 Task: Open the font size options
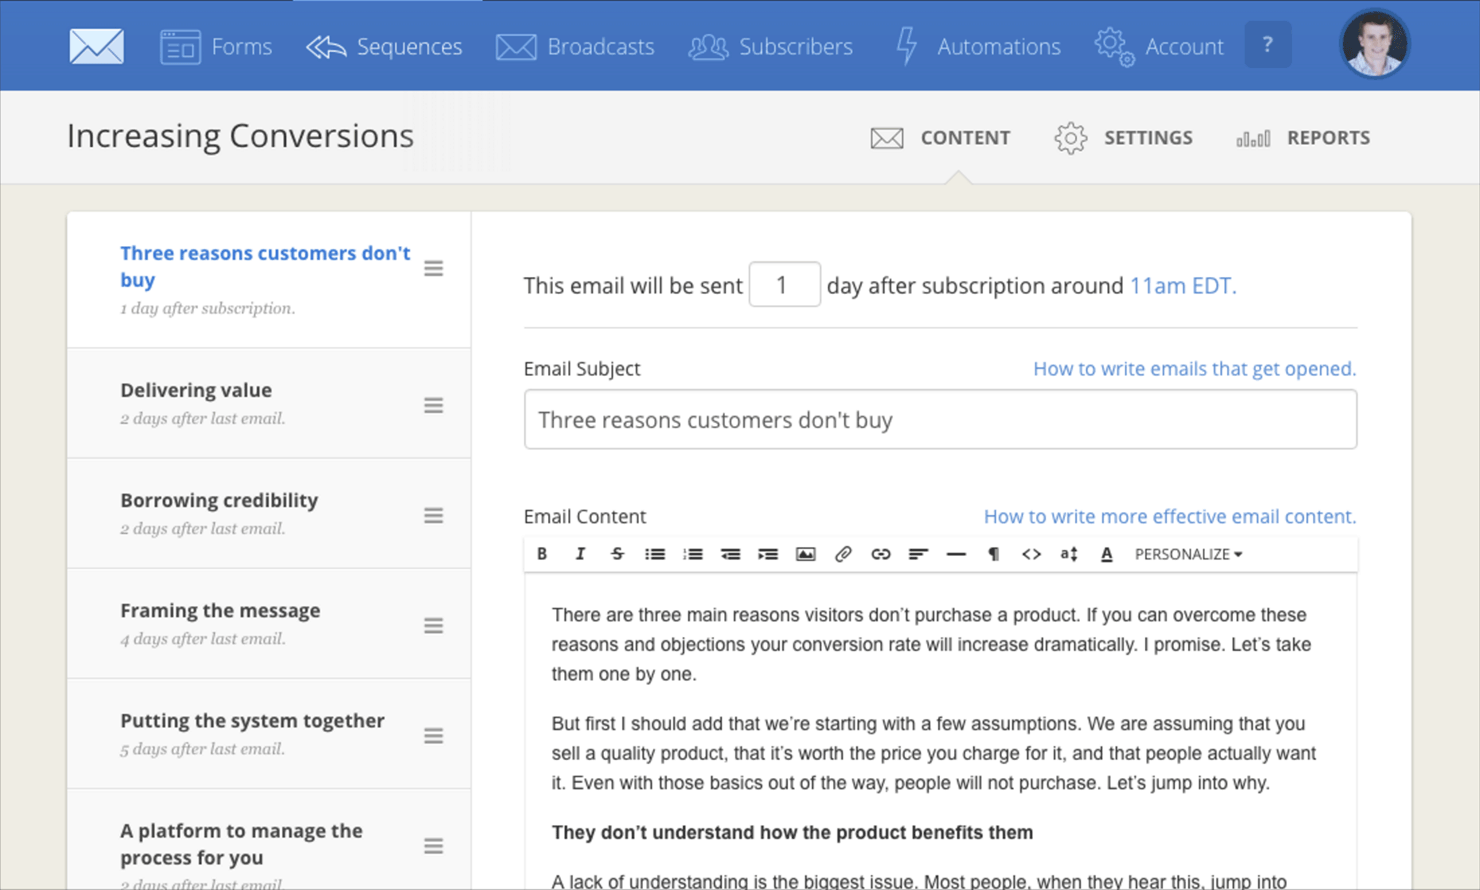(1068, 554)
